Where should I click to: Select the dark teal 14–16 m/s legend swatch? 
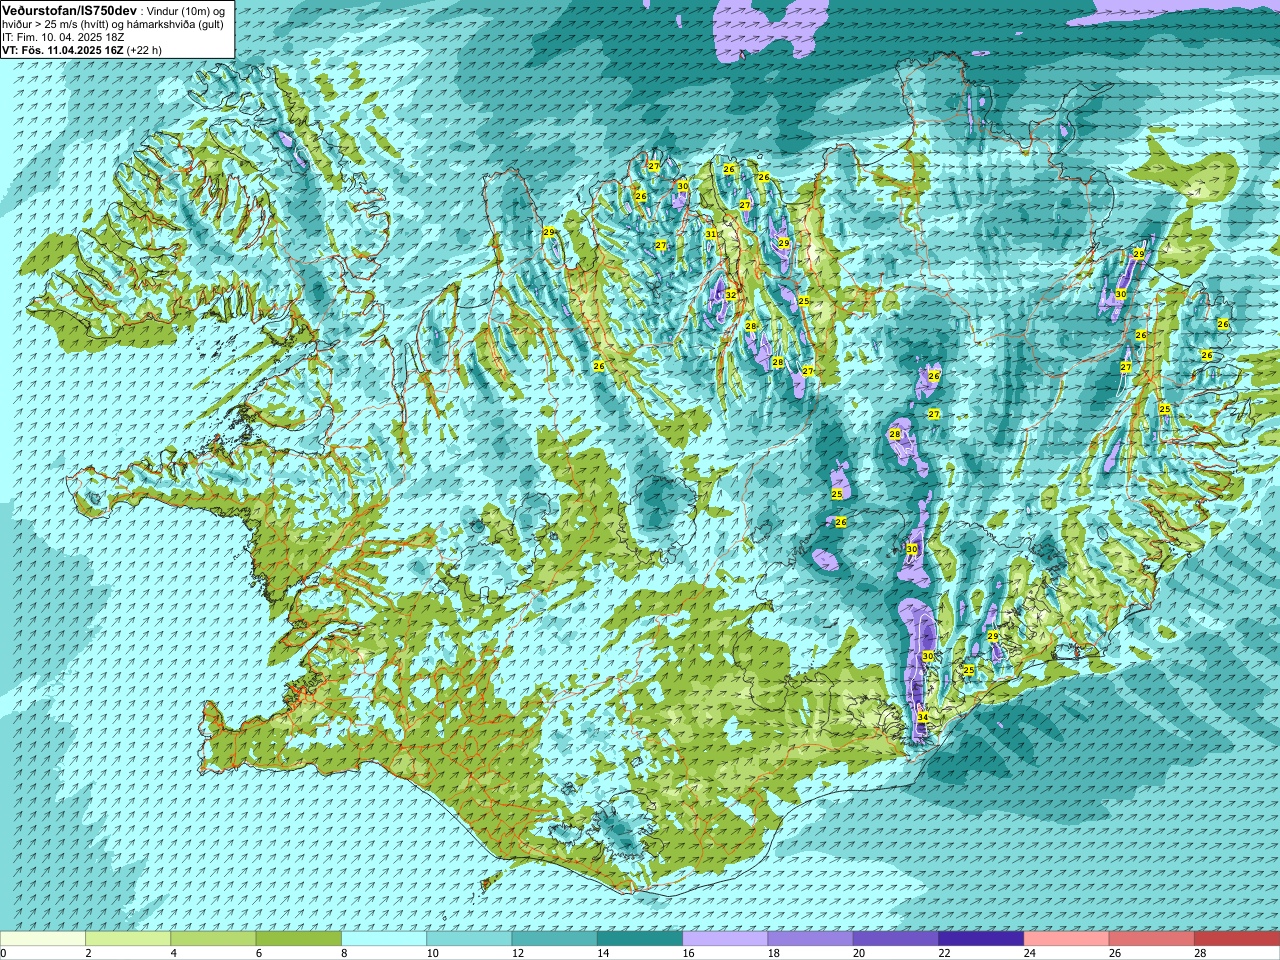pyautogui.click(x=640, y=939)
